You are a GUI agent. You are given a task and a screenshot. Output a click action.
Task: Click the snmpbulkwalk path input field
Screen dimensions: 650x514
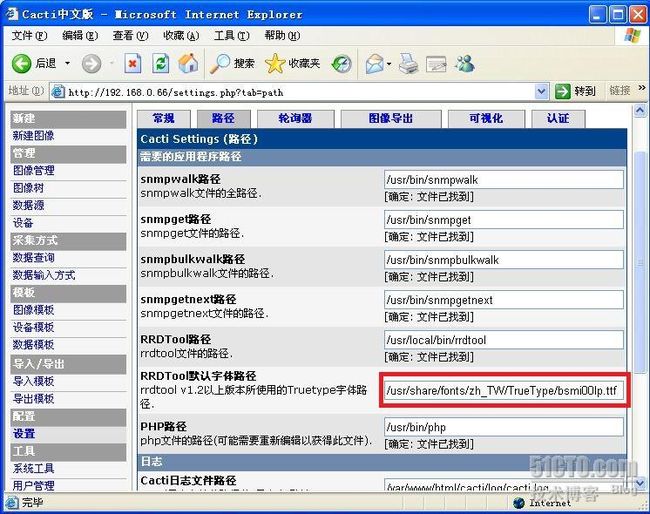(x=504, y=260)
